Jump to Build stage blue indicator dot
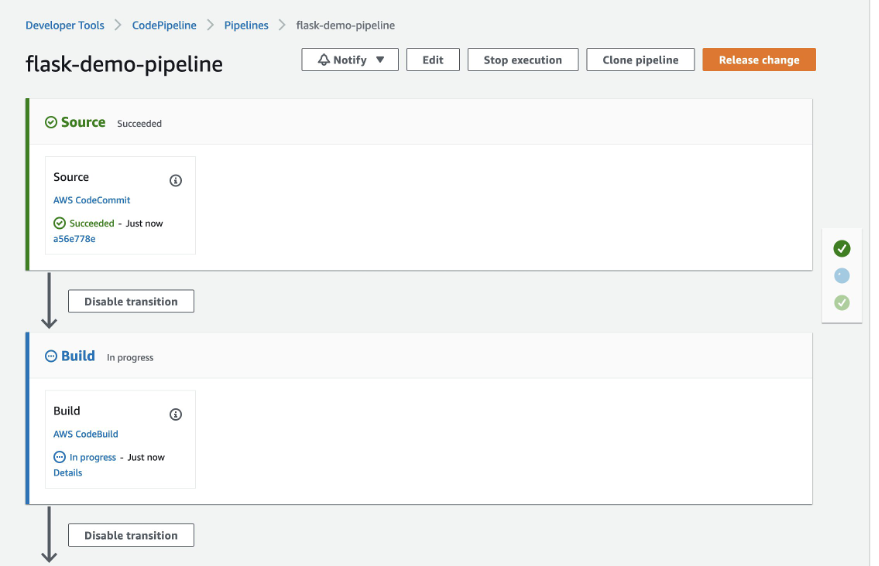 (x=841, y=276)
